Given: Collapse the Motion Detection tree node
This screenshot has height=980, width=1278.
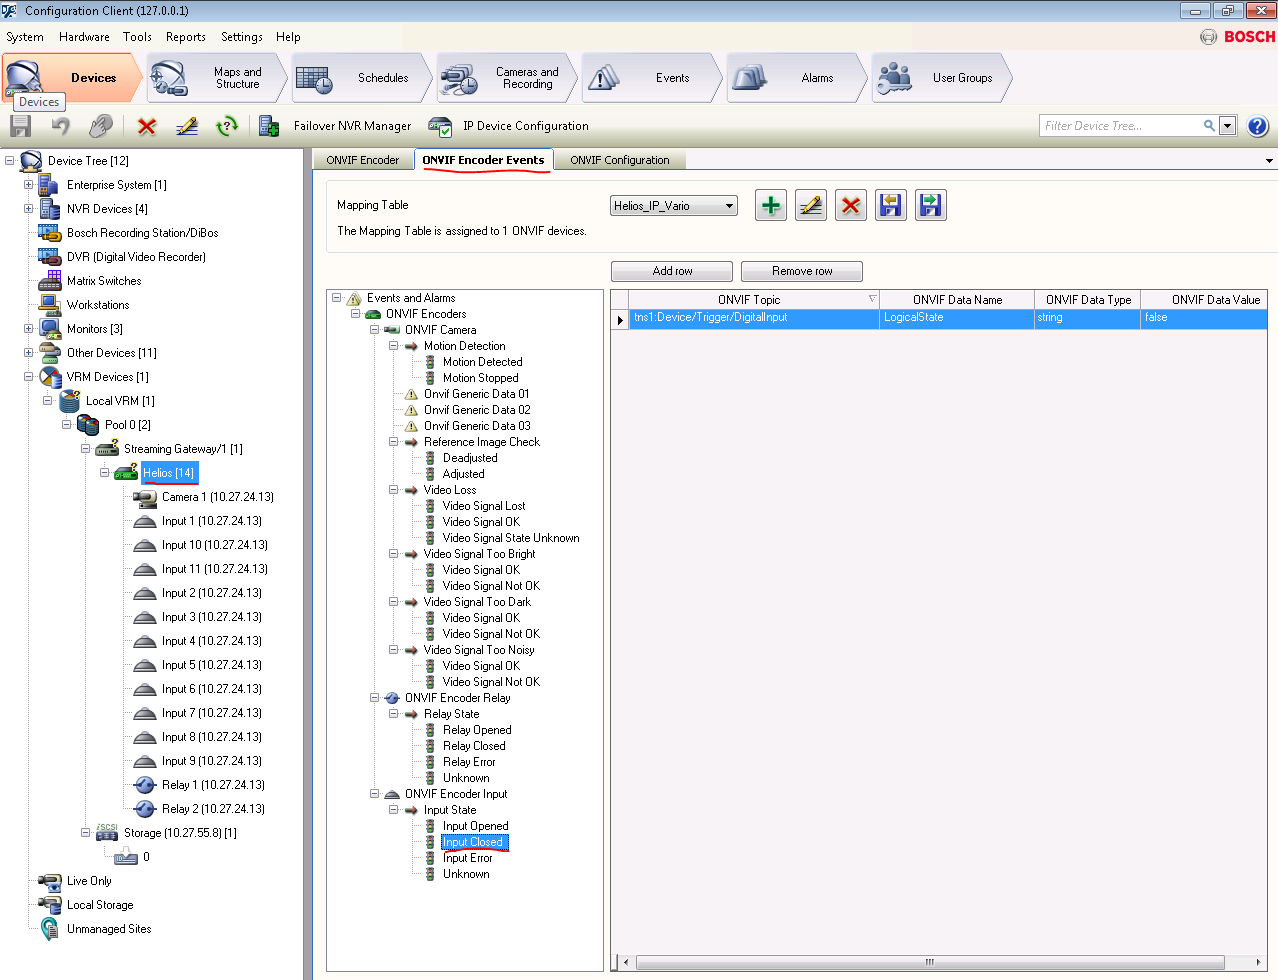Looking at the screenshot, I should (393, 346).
